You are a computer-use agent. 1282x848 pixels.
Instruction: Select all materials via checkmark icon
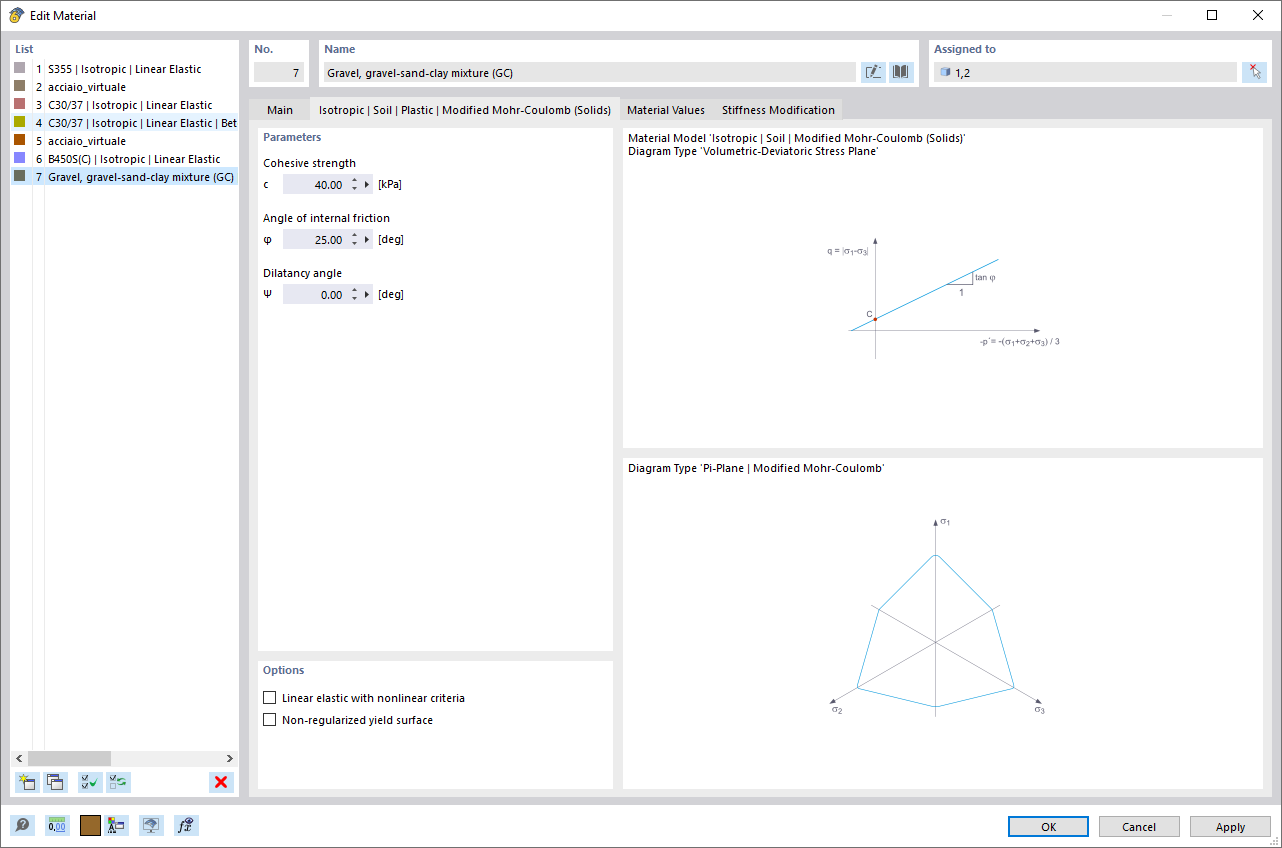tap(88, 782)
